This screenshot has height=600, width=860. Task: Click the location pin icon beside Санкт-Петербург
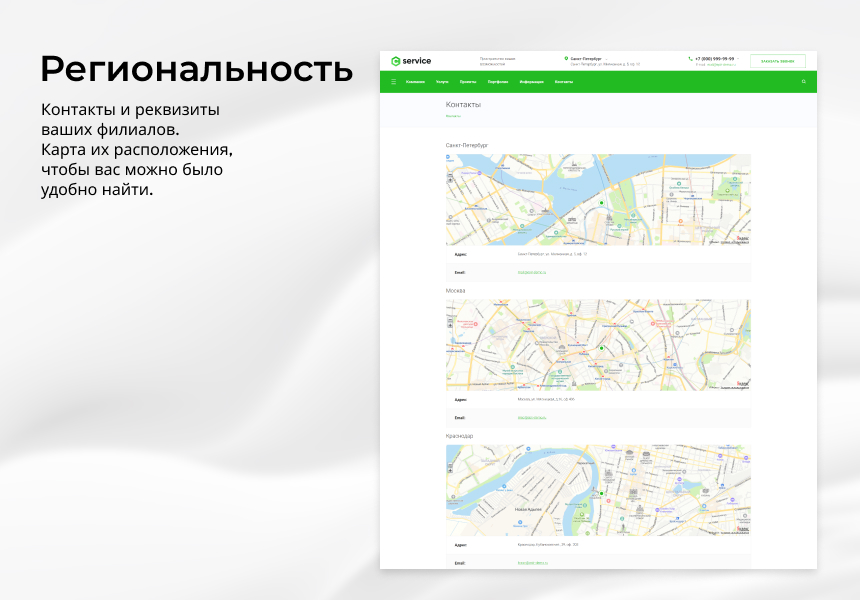567,57
